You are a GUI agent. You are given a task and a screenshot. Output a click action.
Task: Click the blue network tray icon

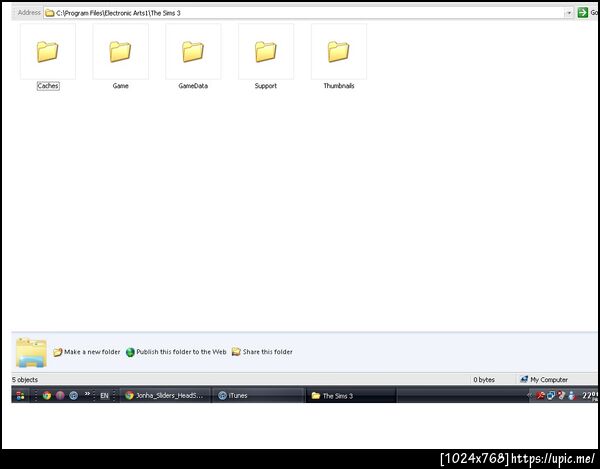[x=551, y=396]
